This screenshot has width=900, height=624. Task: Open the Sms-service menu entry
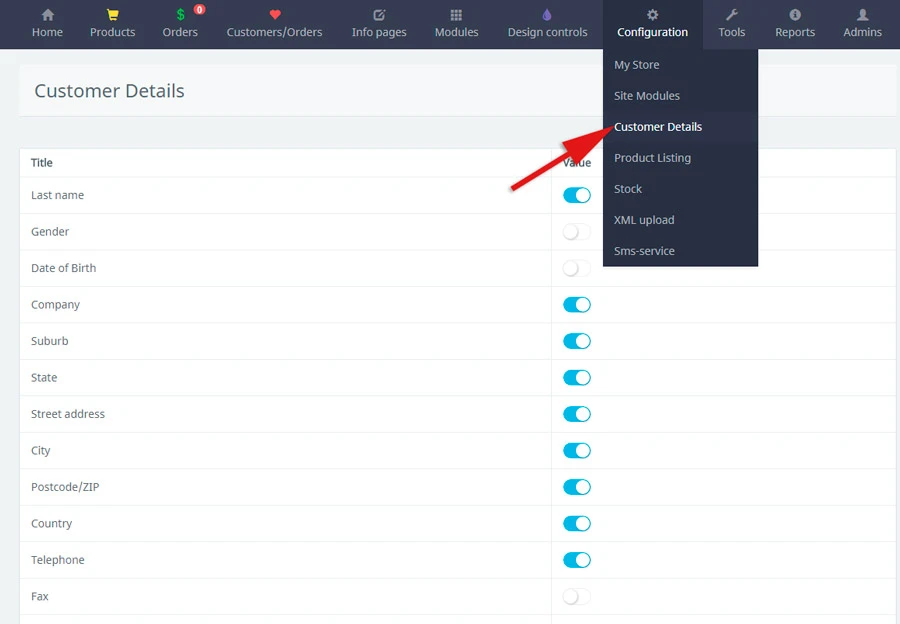point(644,251)
